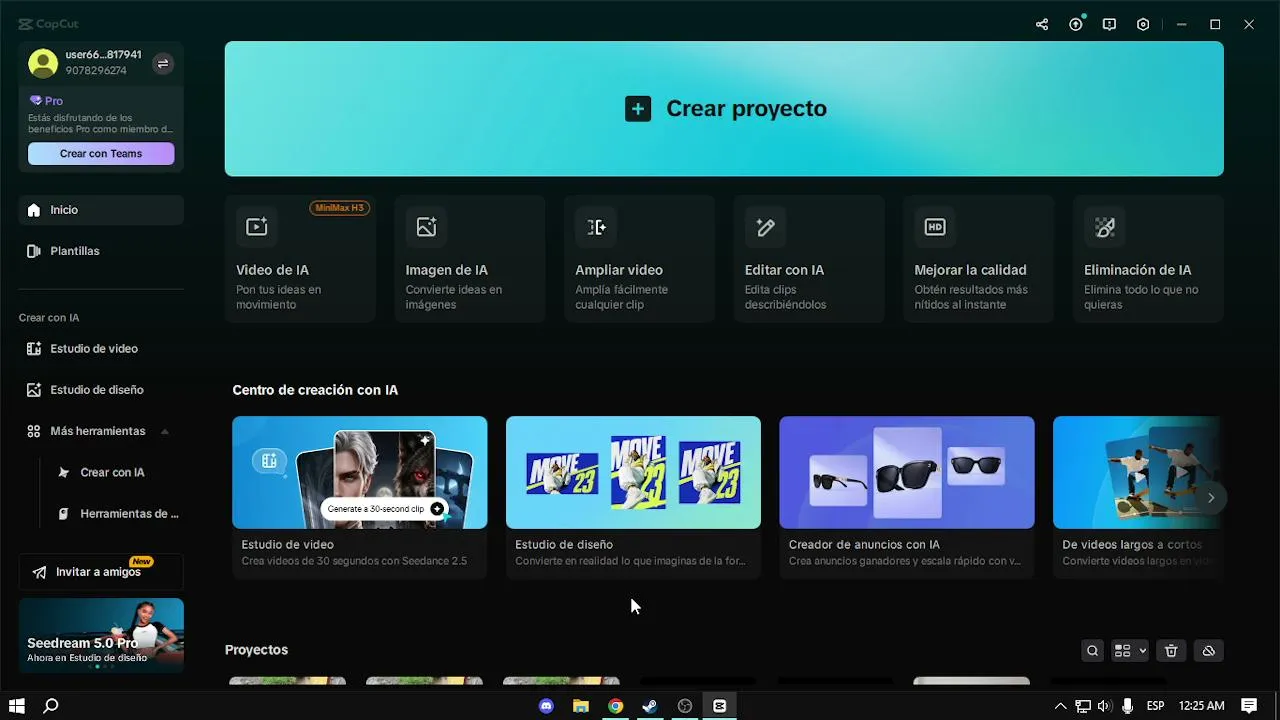Click the username user66...817941
The width and height of the screenshot is (1280, 720).
(103, 55)
